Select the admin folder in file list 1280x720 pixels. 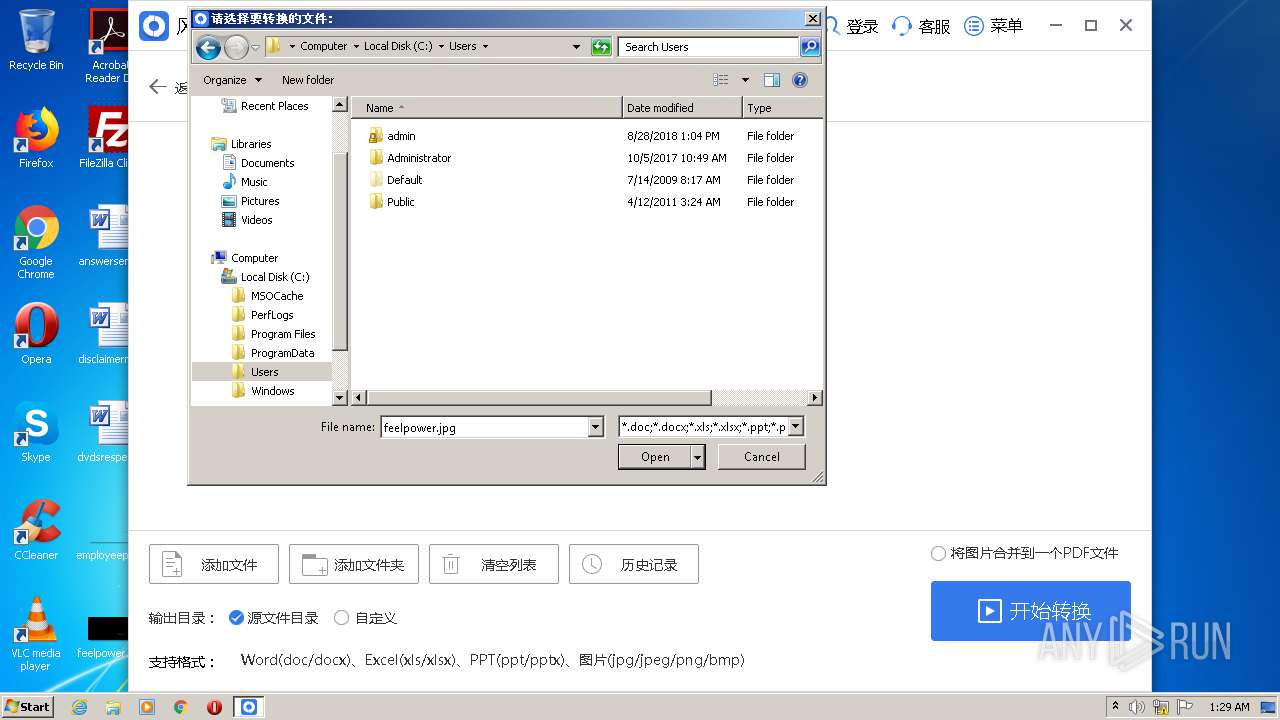(x=401, y=136)
